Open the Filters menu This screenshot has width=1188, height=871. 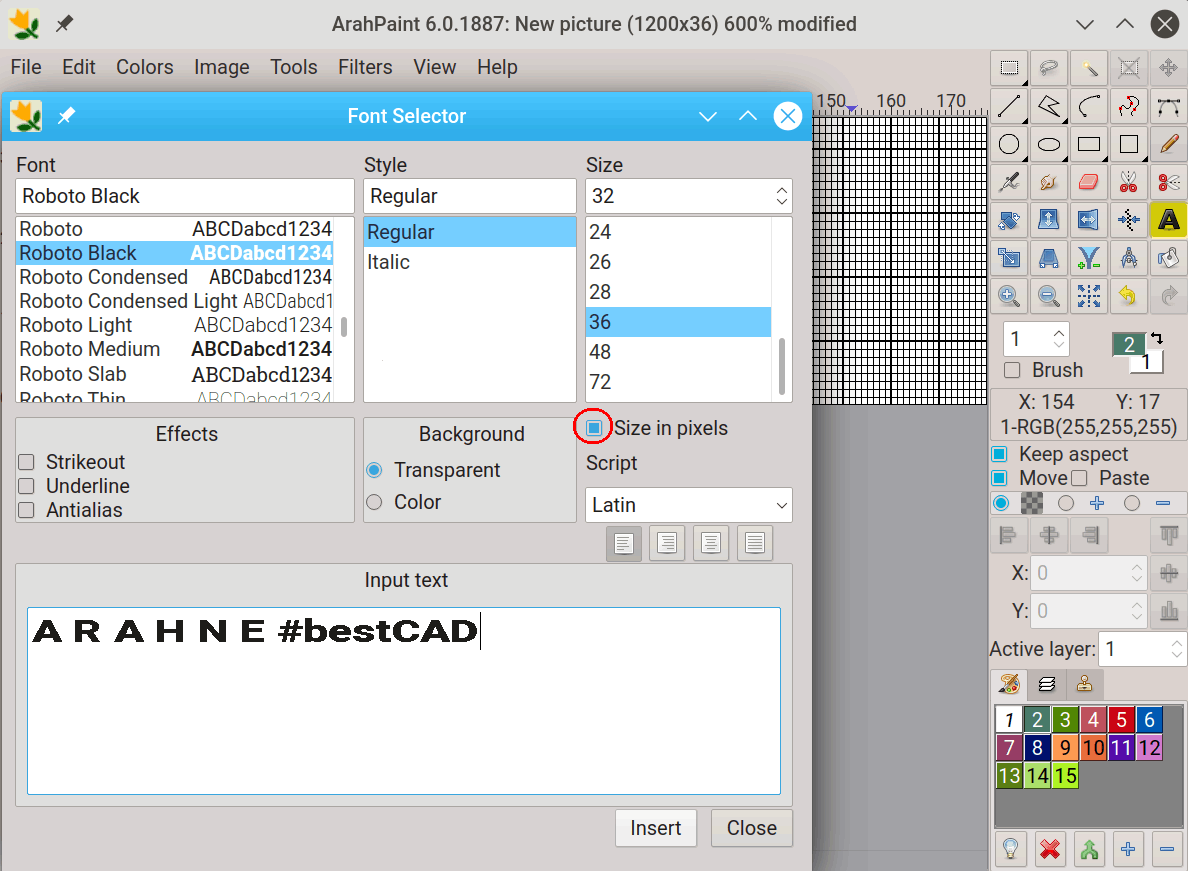365,67
